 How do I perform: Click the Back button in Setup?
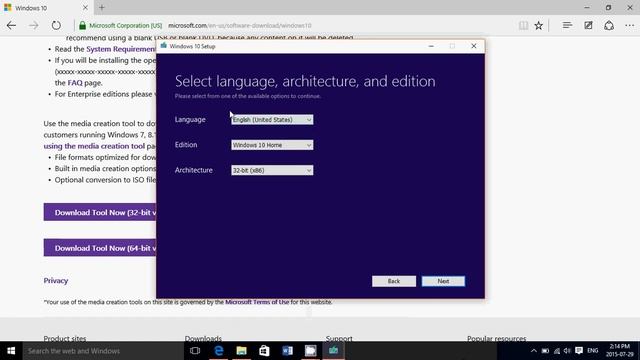click(x=394, y=281)
